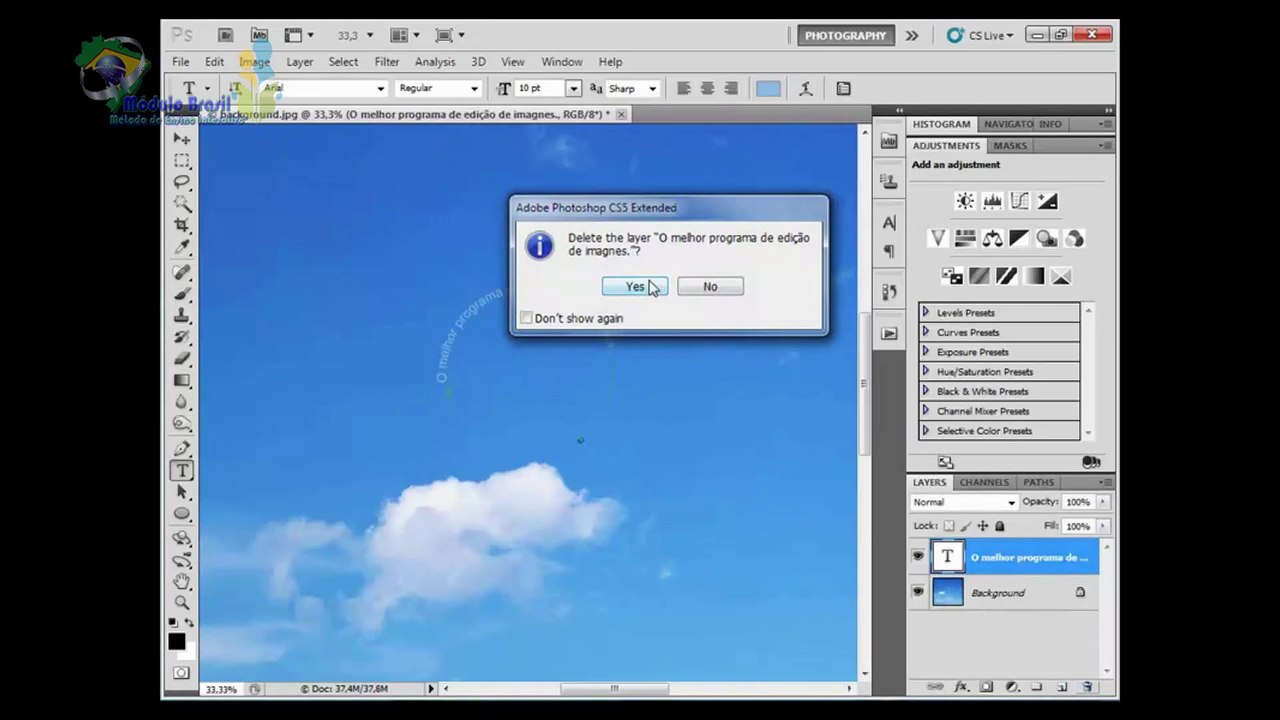The width and height of the screenshot is (1280, 720).
Task: Open CS Live
Action: tap(980, 35)
